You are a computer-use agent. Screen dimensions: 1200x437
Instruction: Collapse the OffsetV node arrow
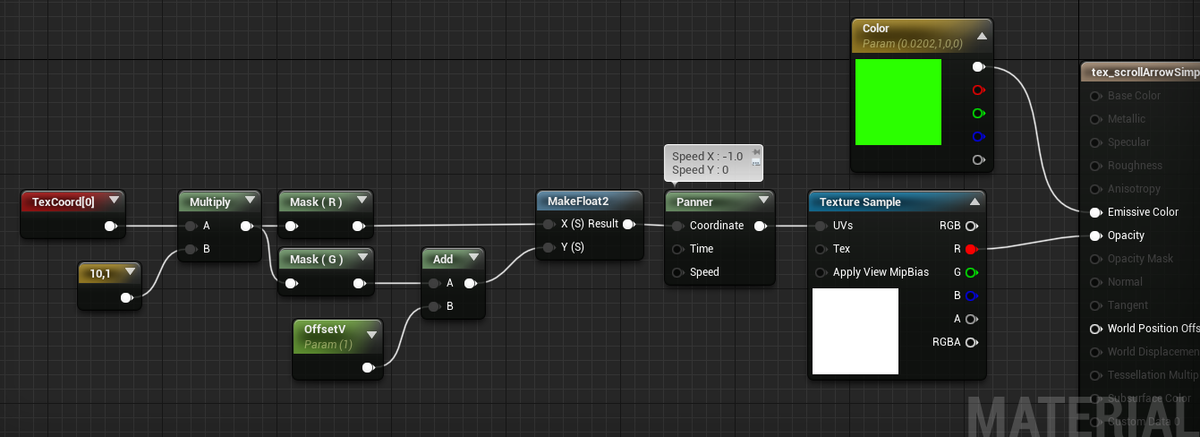click(x=372, y=333)
